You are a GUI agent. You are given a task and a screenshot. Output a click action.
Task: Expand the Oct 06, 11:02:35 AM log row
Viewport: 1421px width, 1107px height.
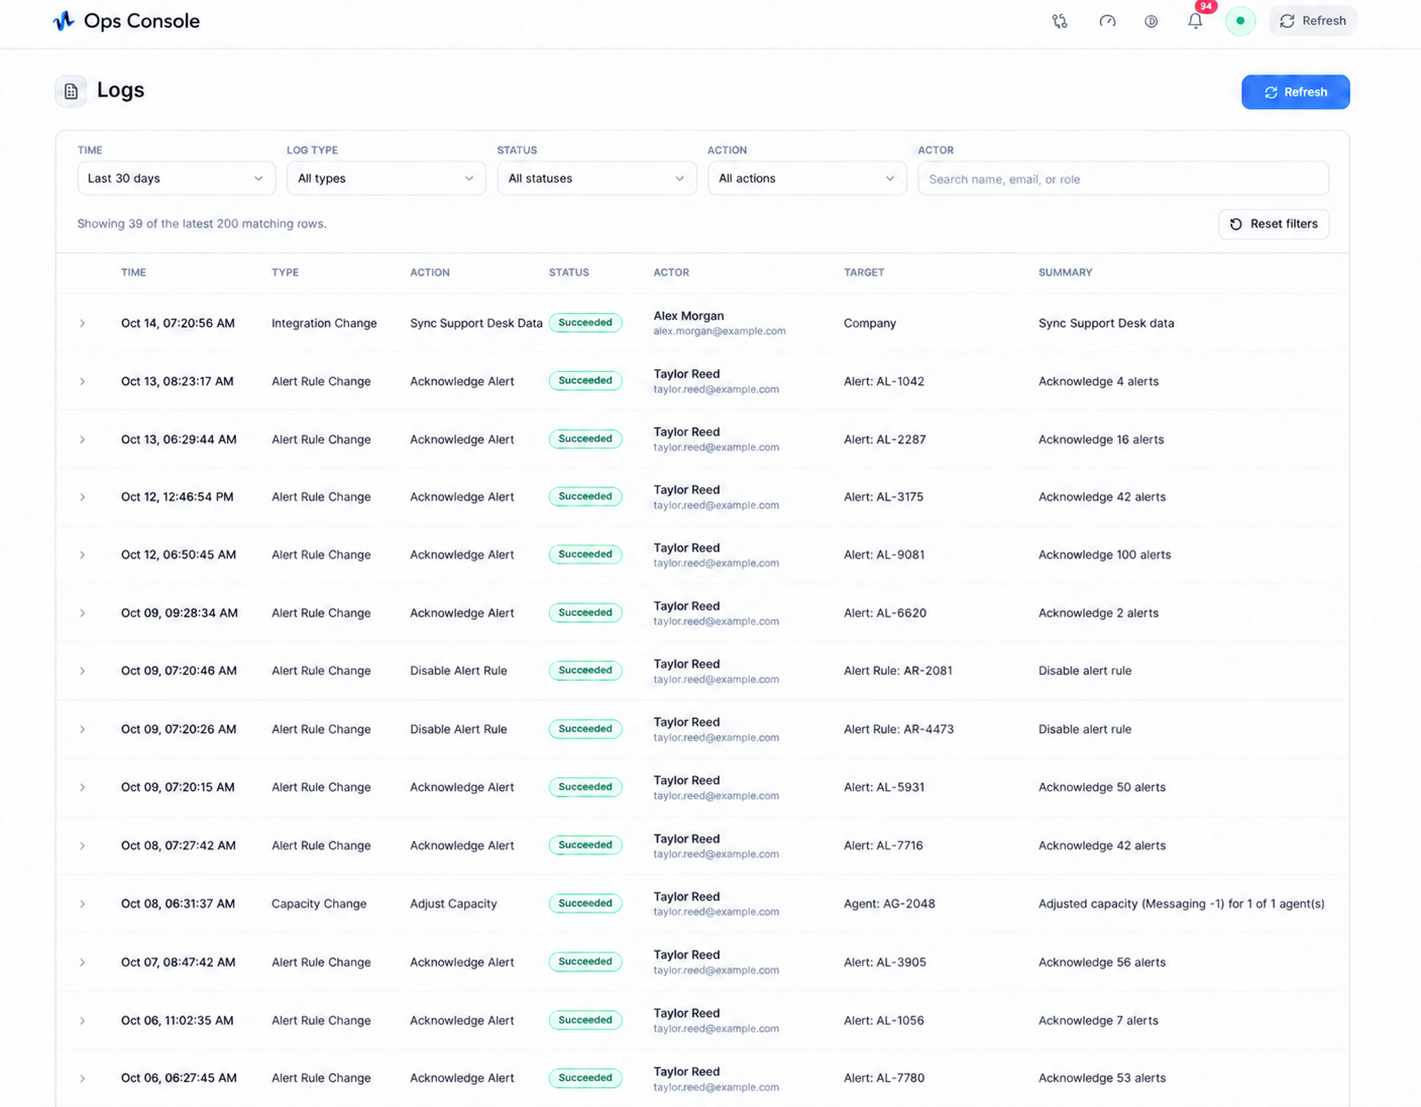tap(82, 1020)
